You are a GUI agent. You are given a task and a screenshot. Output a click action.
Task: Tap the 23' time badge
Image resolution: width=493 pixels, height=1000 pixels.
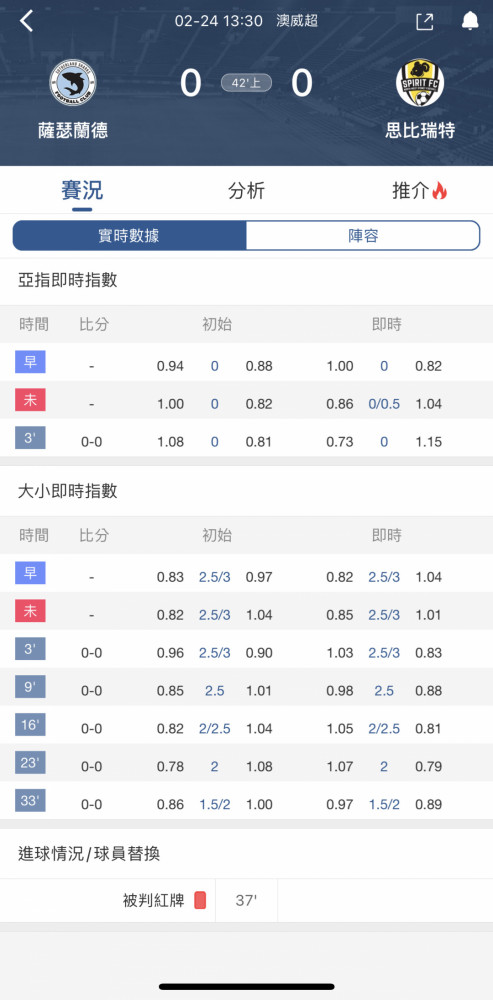(30, 763)
